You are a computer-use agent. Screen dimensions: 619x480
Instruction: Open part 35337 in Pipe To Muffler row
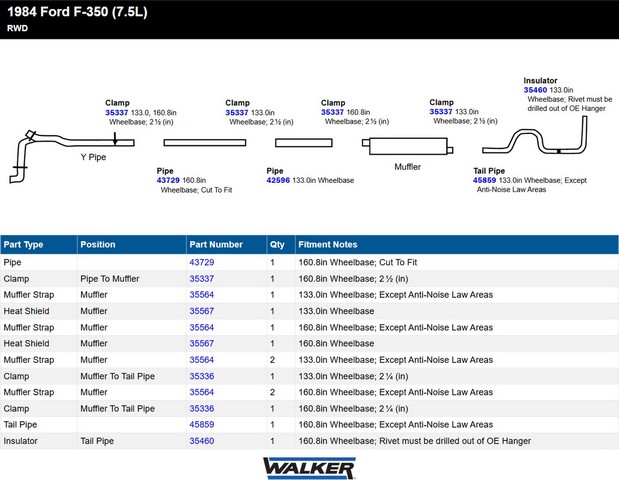[x=202, y=279]
